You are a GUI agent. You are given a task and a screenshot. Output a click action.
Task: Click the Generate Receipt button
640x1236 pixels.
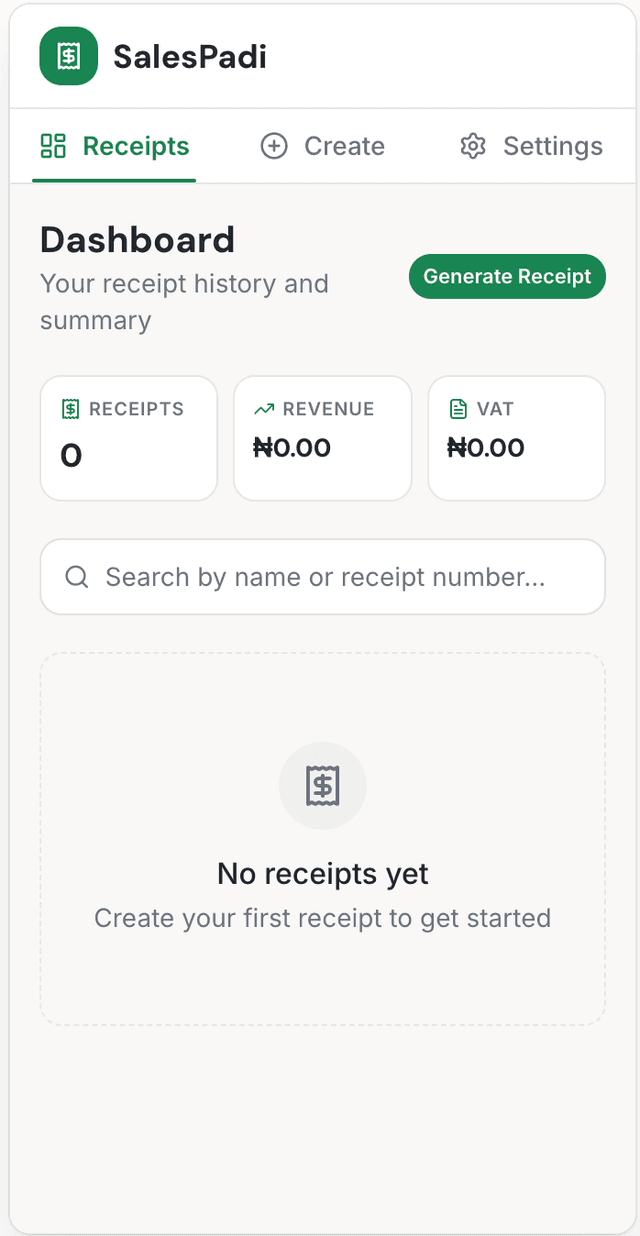coord(507,276)
